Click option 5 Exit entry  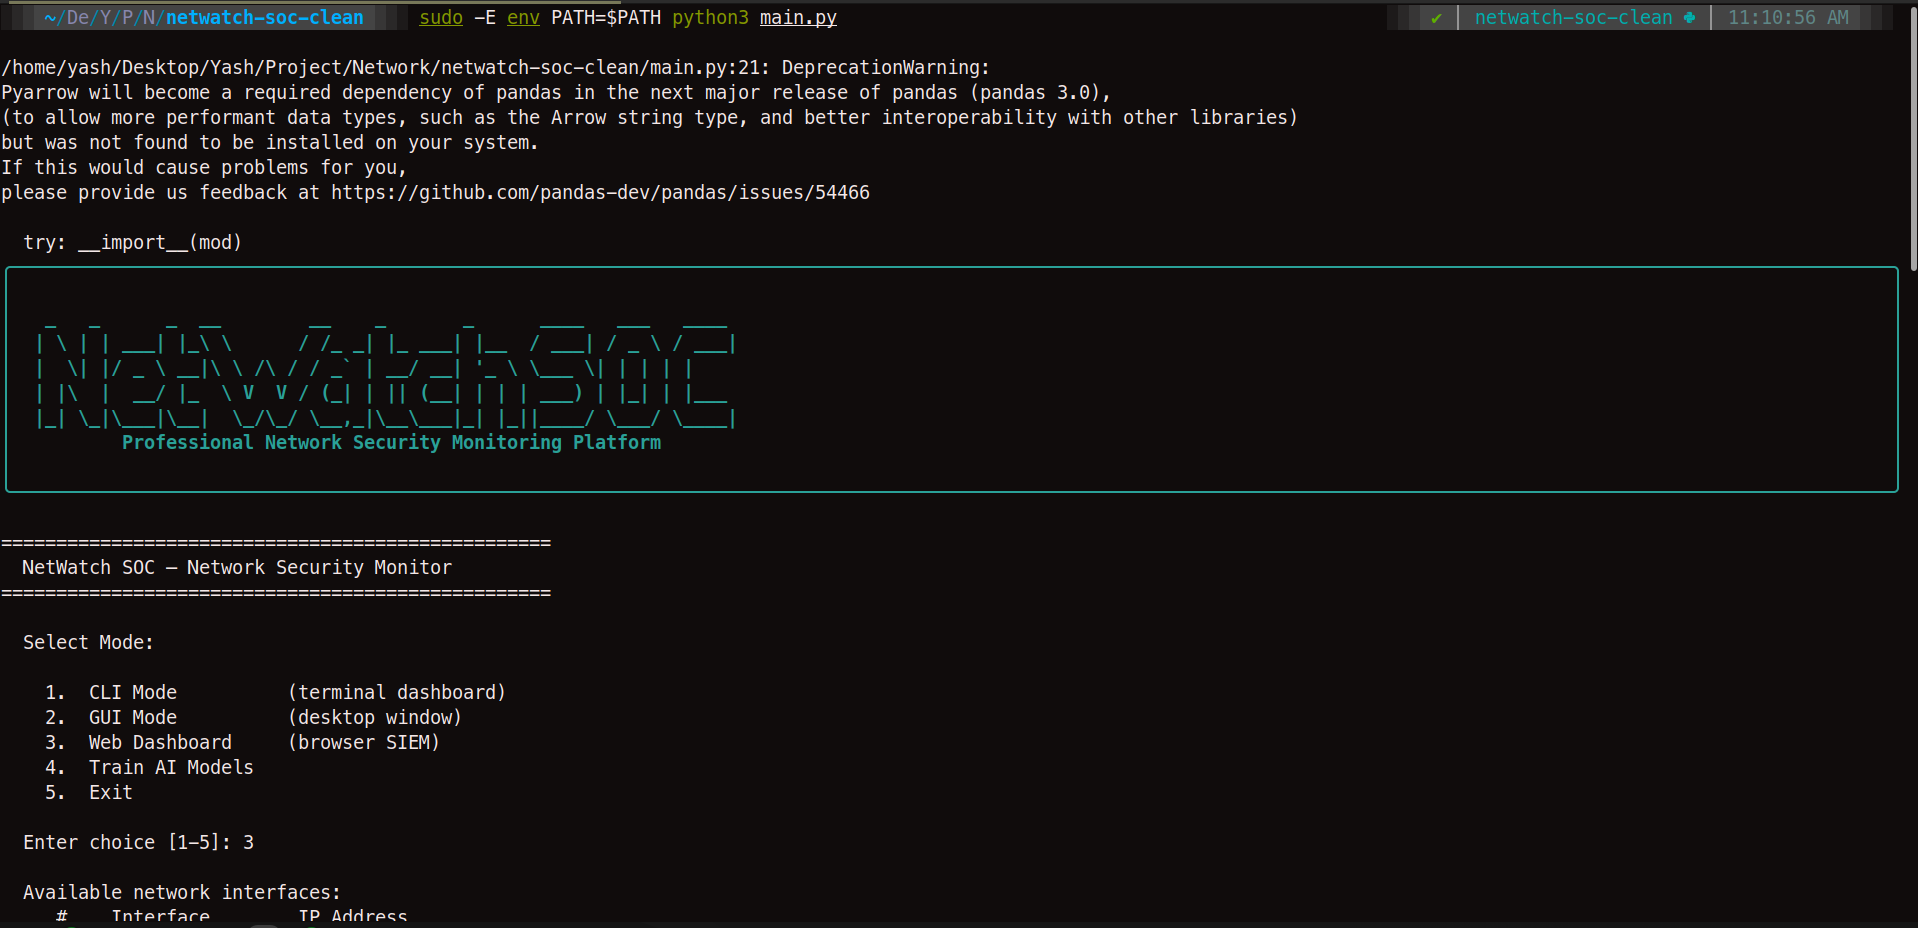(91, 792)
